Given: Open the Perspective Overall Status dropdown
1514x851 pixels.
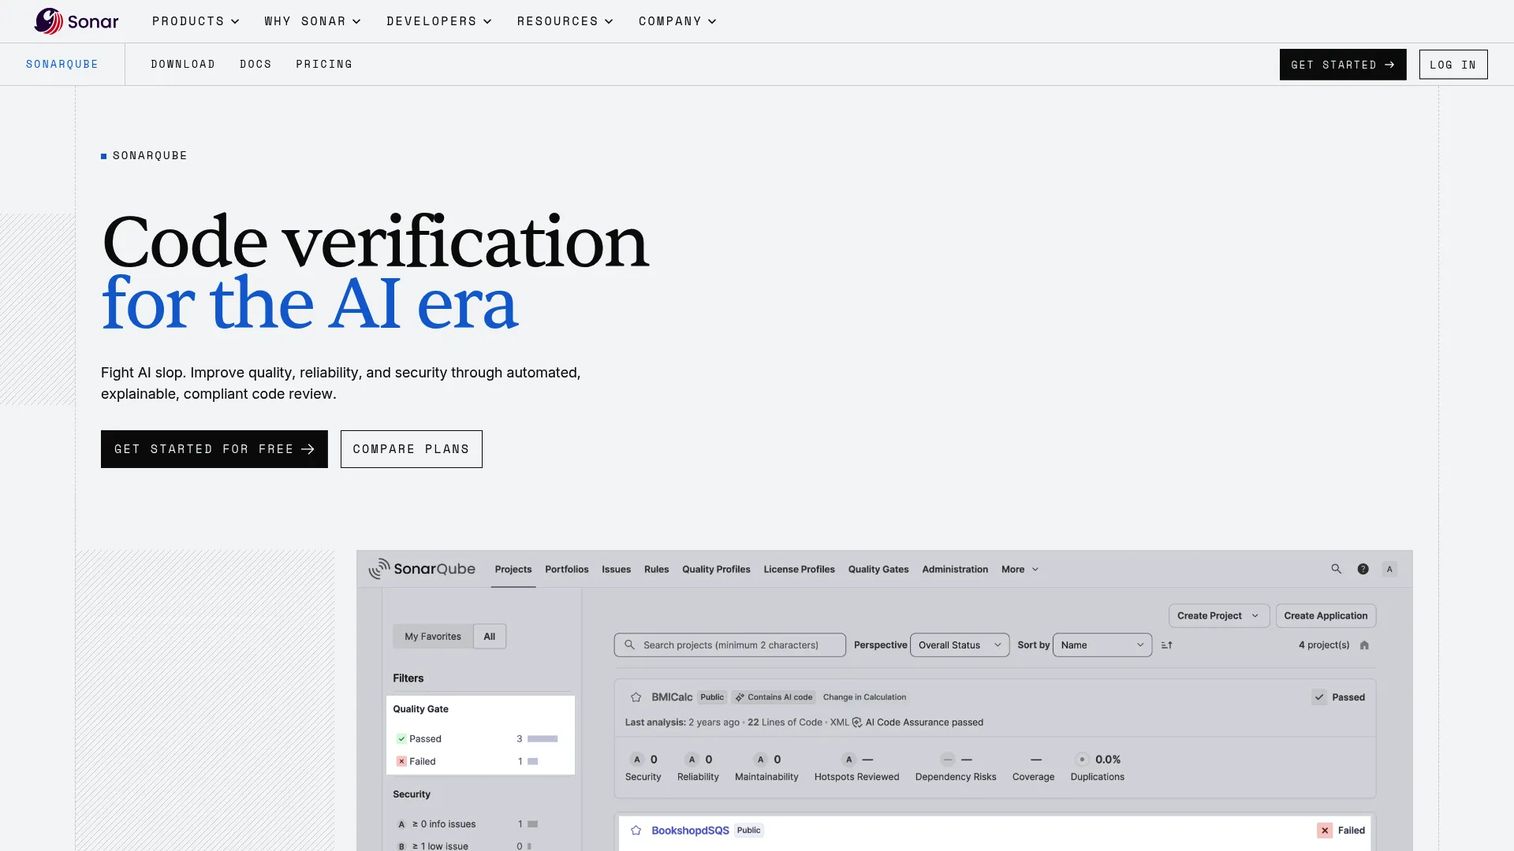Looking at the screenshot, I should point(959,645).
